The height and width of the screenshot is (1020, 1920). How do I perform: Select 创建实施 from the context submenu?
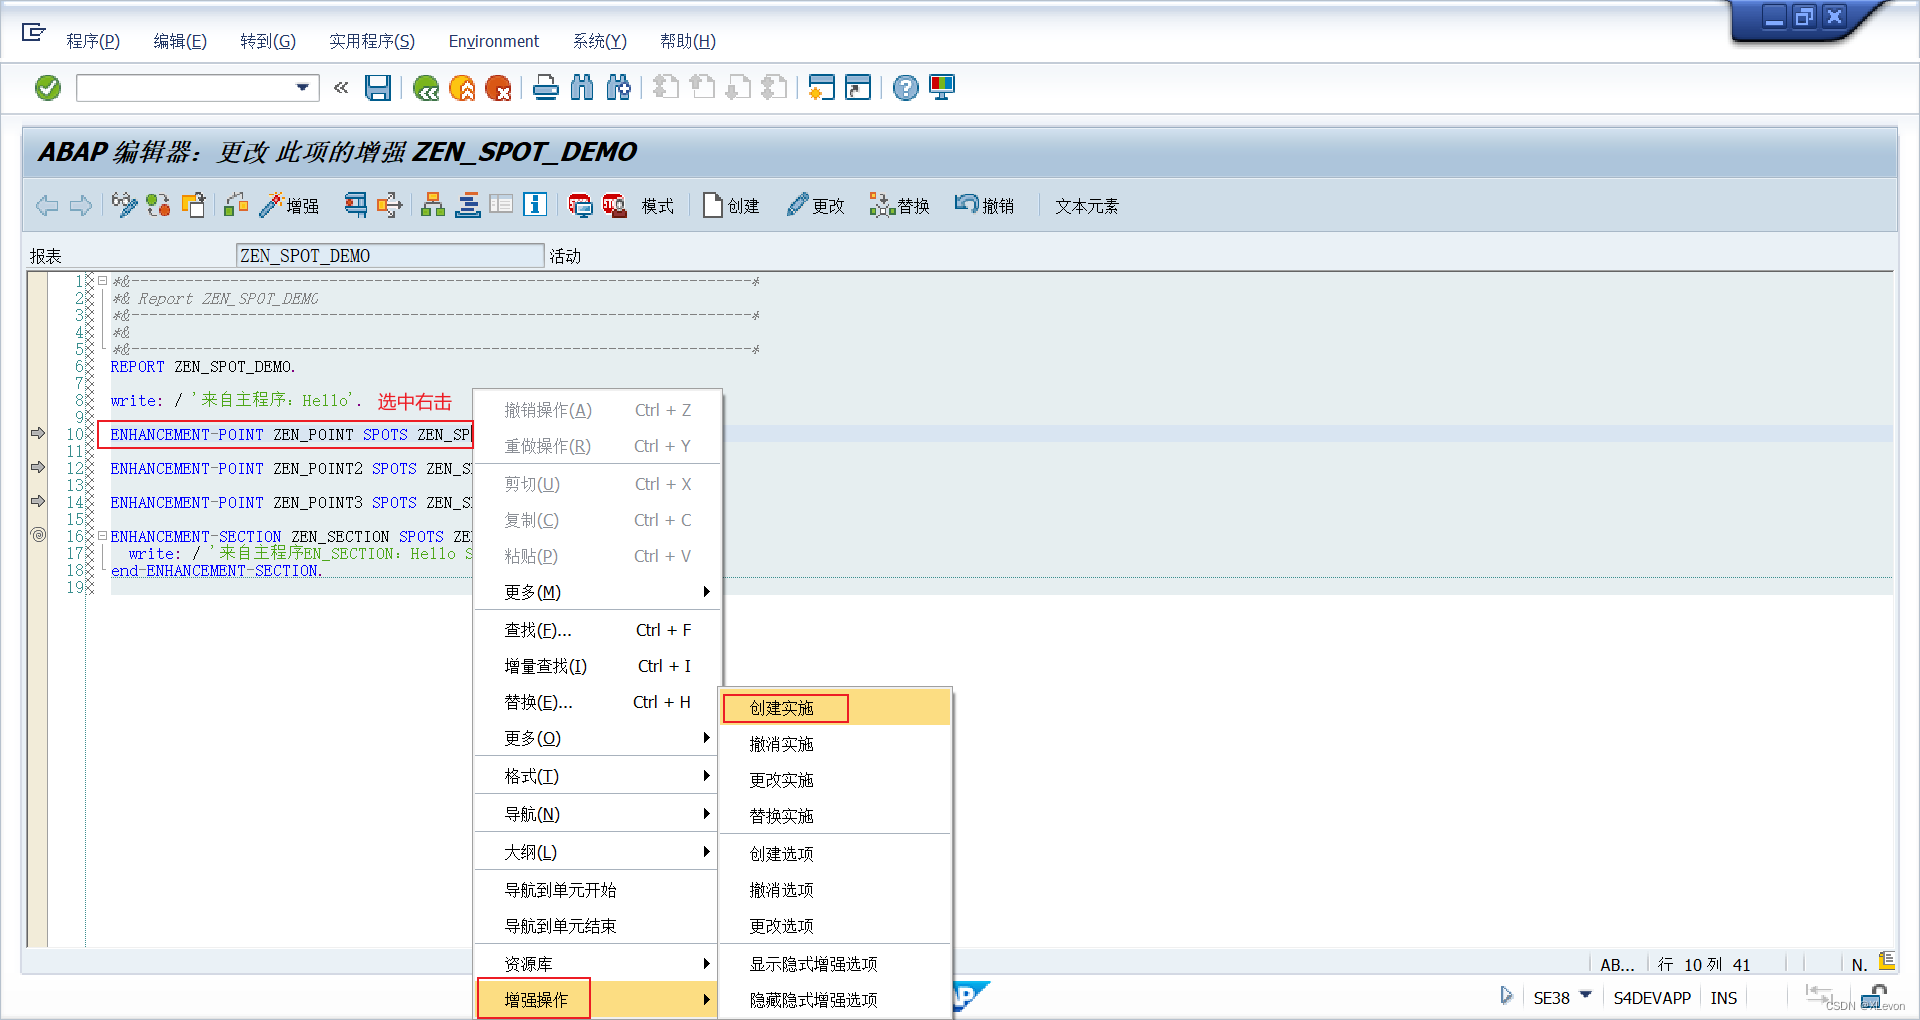[x=785, y=708]
